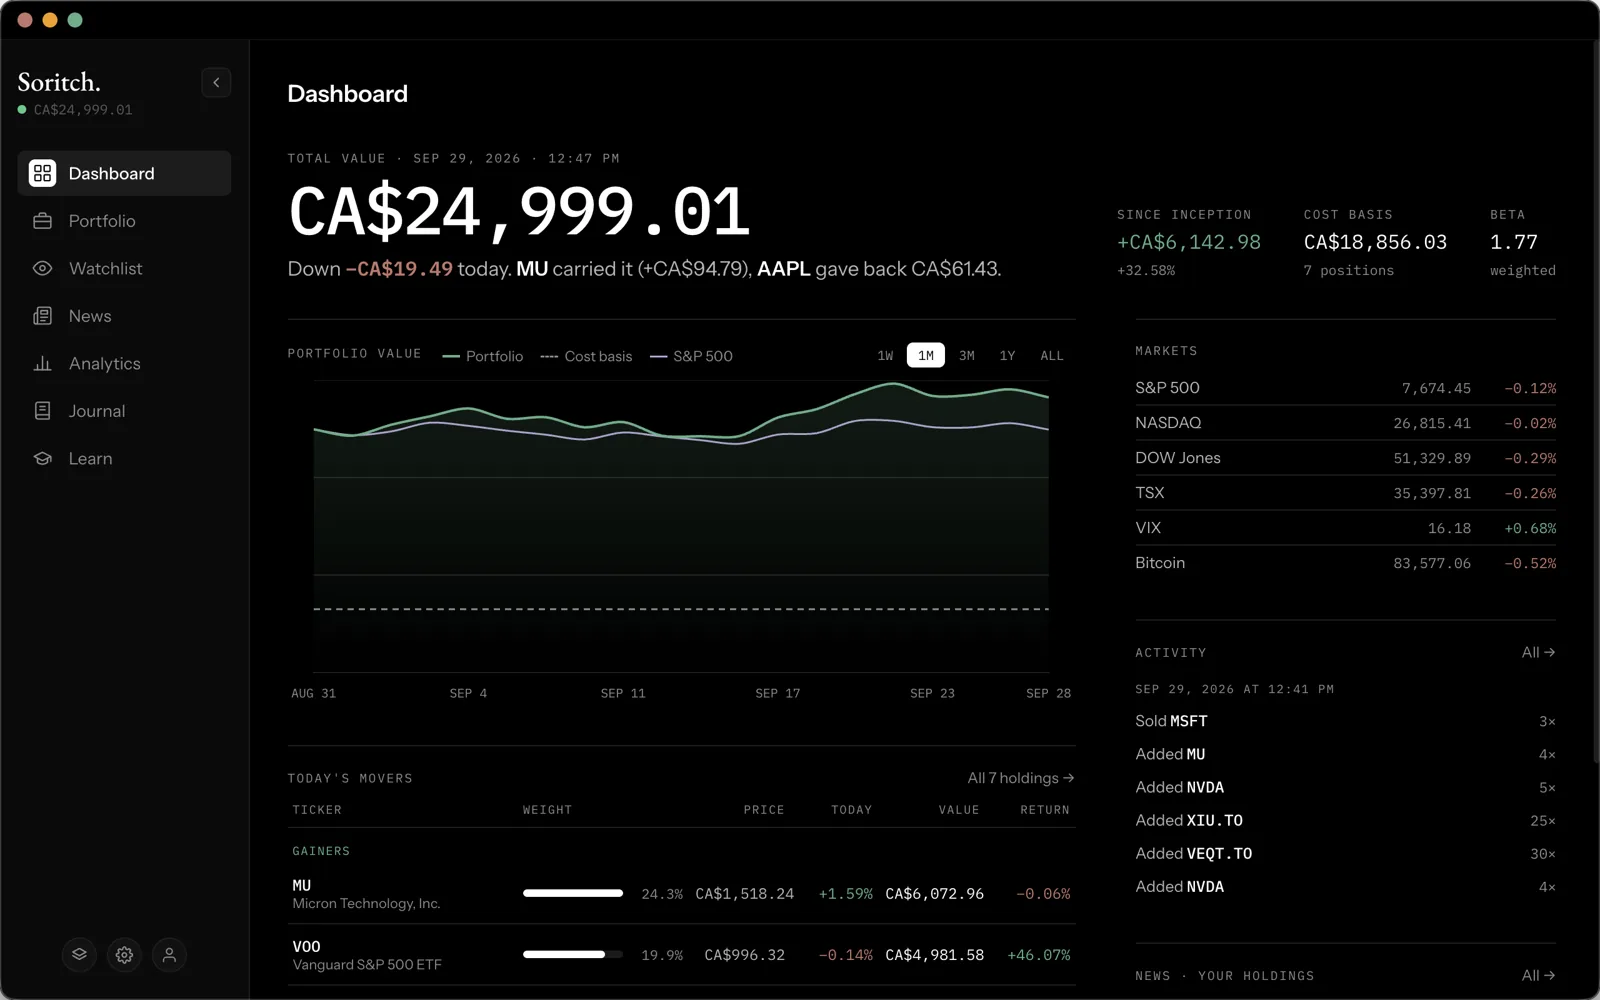The width and height of the screenshot is (1600, 1000).
Task: Click the bold MU ticker in summary sentence
Action: (532, 269)
